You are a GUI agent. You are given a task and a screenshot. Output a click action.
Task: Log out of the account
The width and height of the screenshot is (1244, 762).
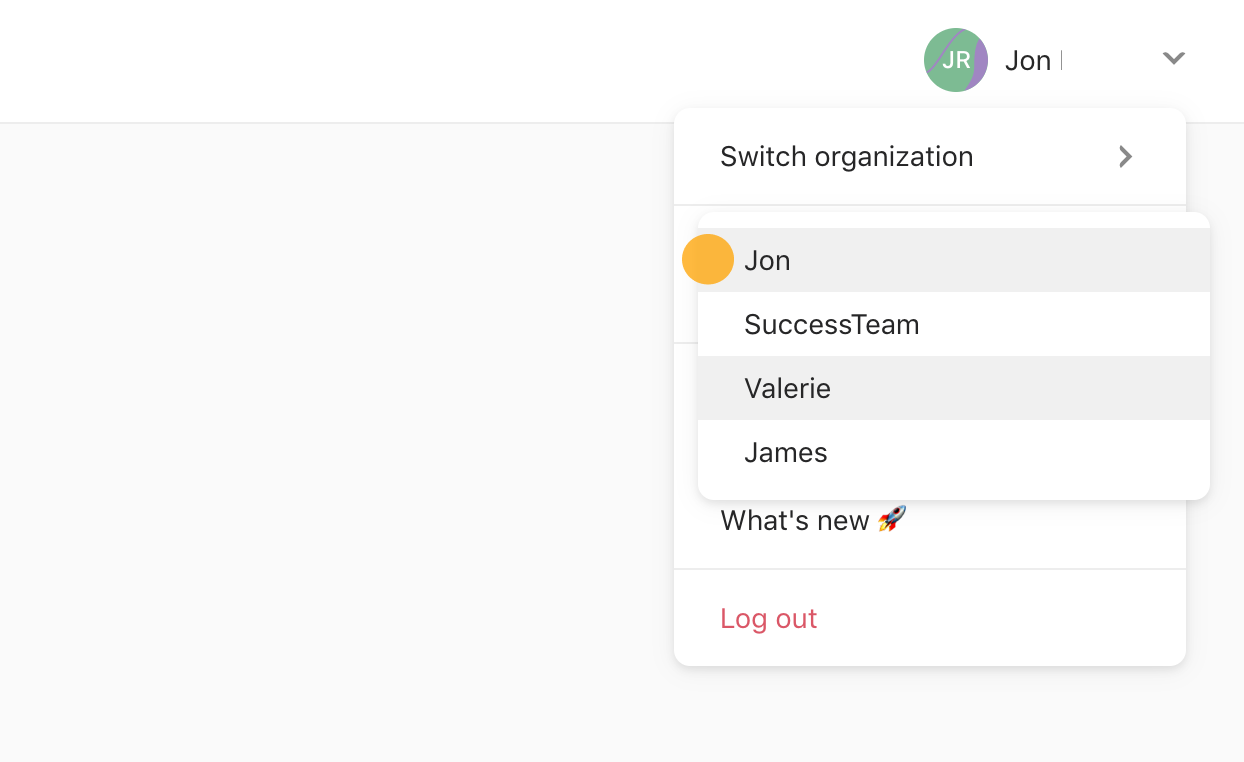coord(769,618)
